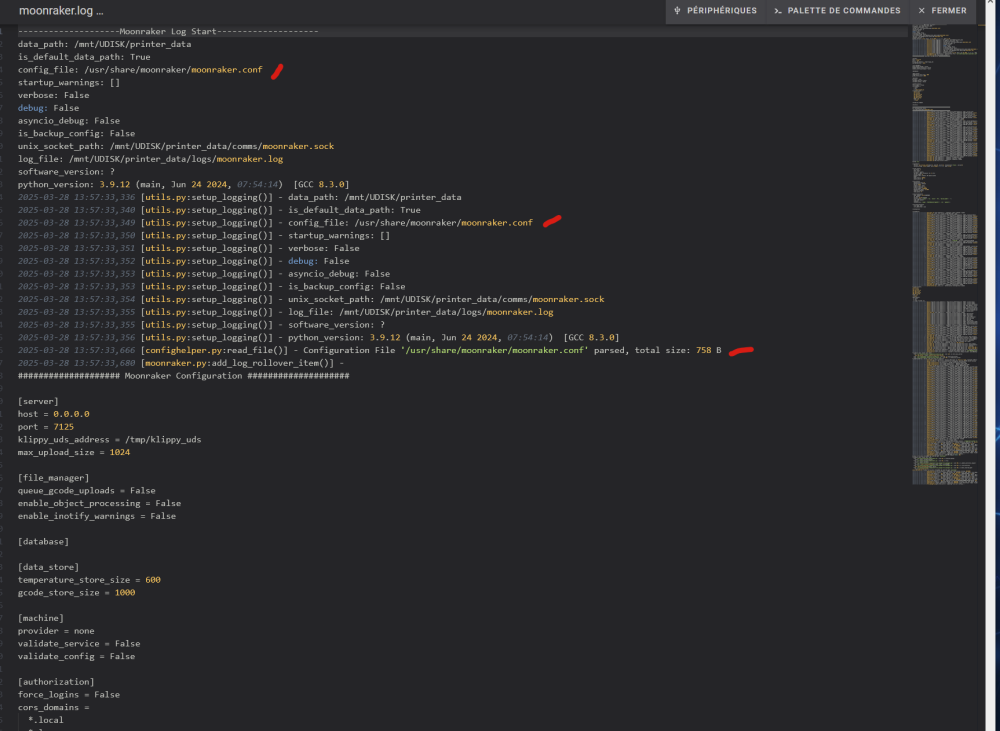The image size is (1000, 731).
Task: Click the [machine] section header
Action: [x=40, y=618]
